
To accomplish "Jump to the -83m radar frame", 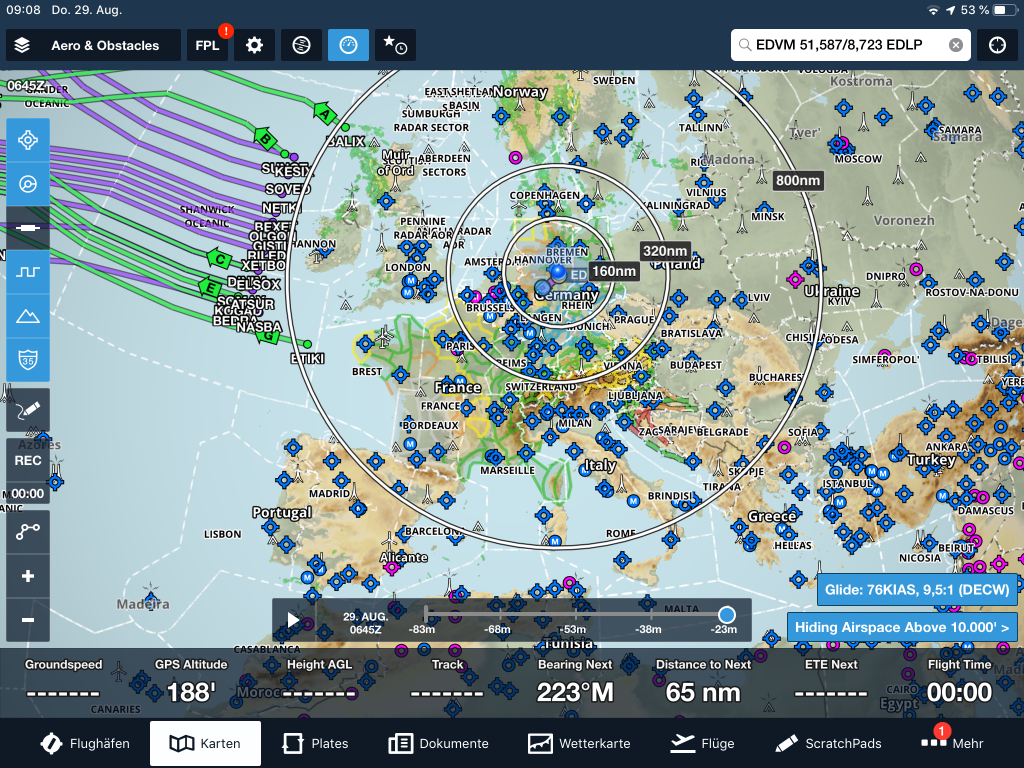I will point(422,629).
